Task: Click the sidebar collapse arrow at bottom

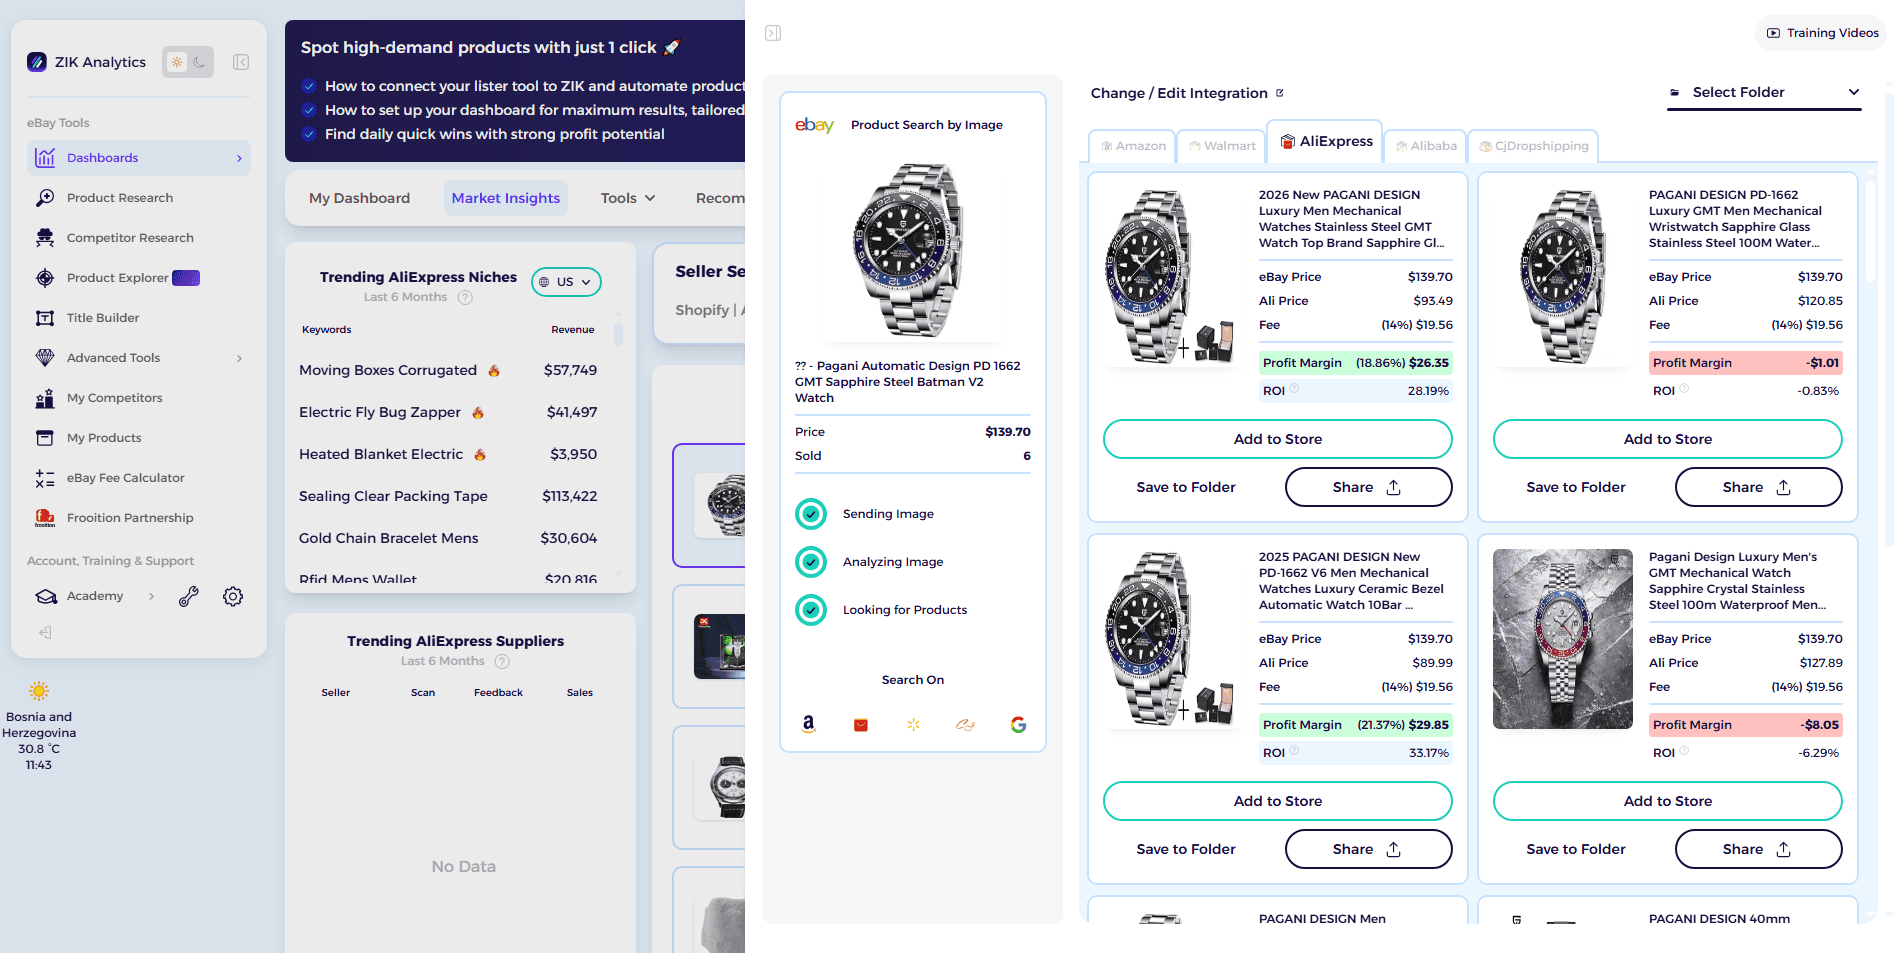Action: click(x=45, y=632)
